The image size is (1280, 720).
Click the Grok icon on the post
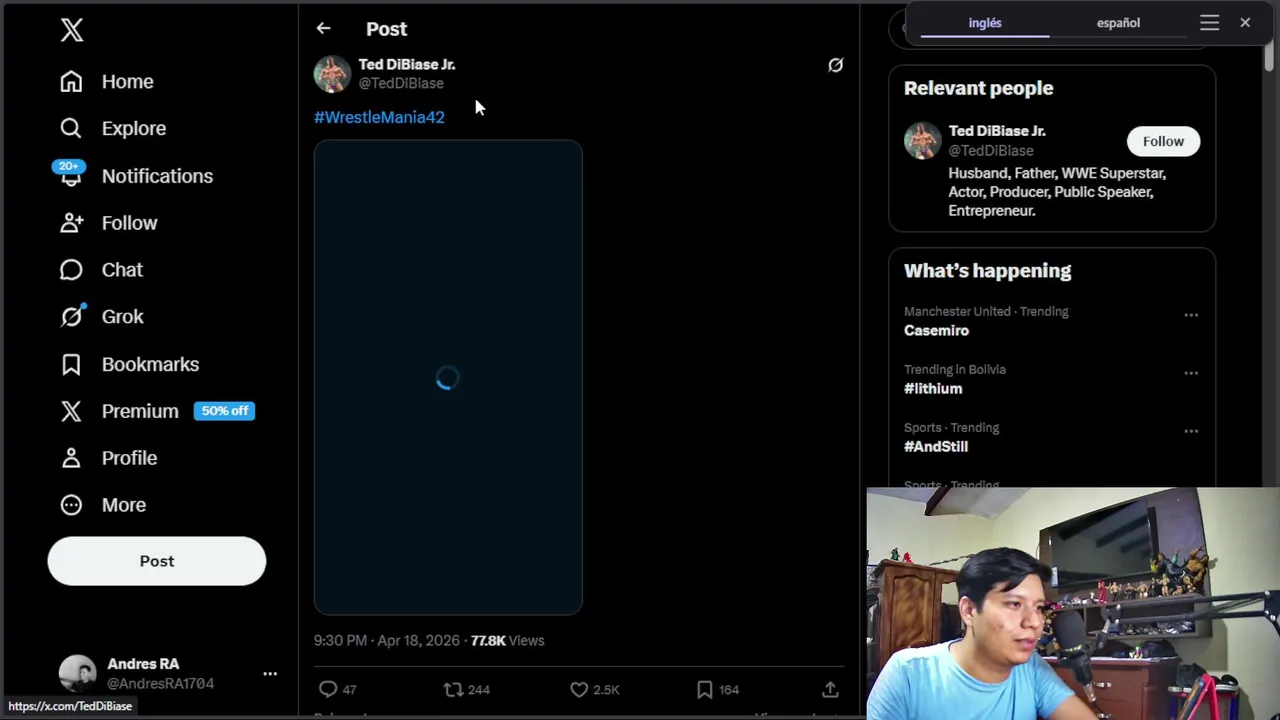tap(835, 65)
